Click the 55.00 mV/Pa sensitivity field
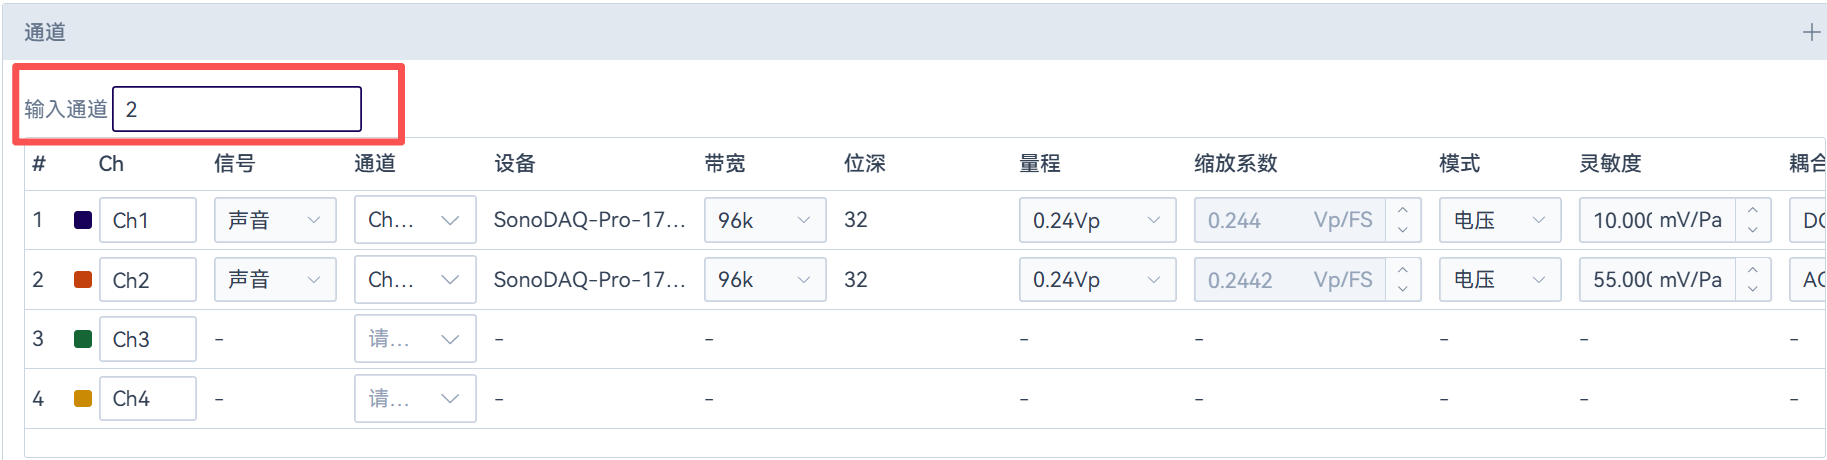The width and height of the screenshot is (1827, 460). [1657, 279]
